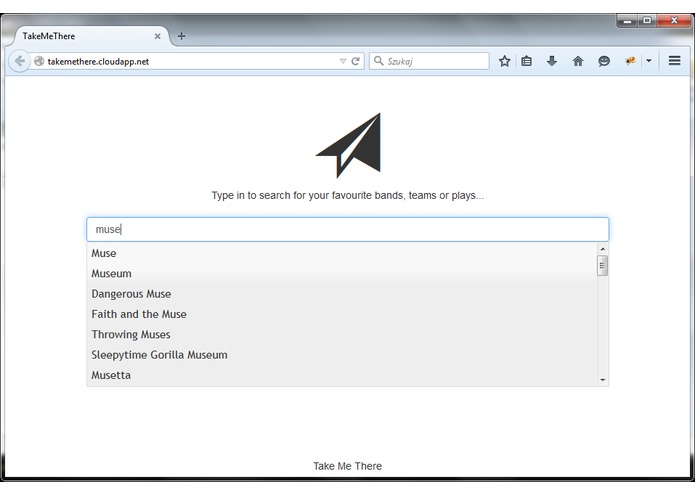Choose the "Muse" suggestion
Image resolution: width=695 pixels, height=494 pixels.
342,253
